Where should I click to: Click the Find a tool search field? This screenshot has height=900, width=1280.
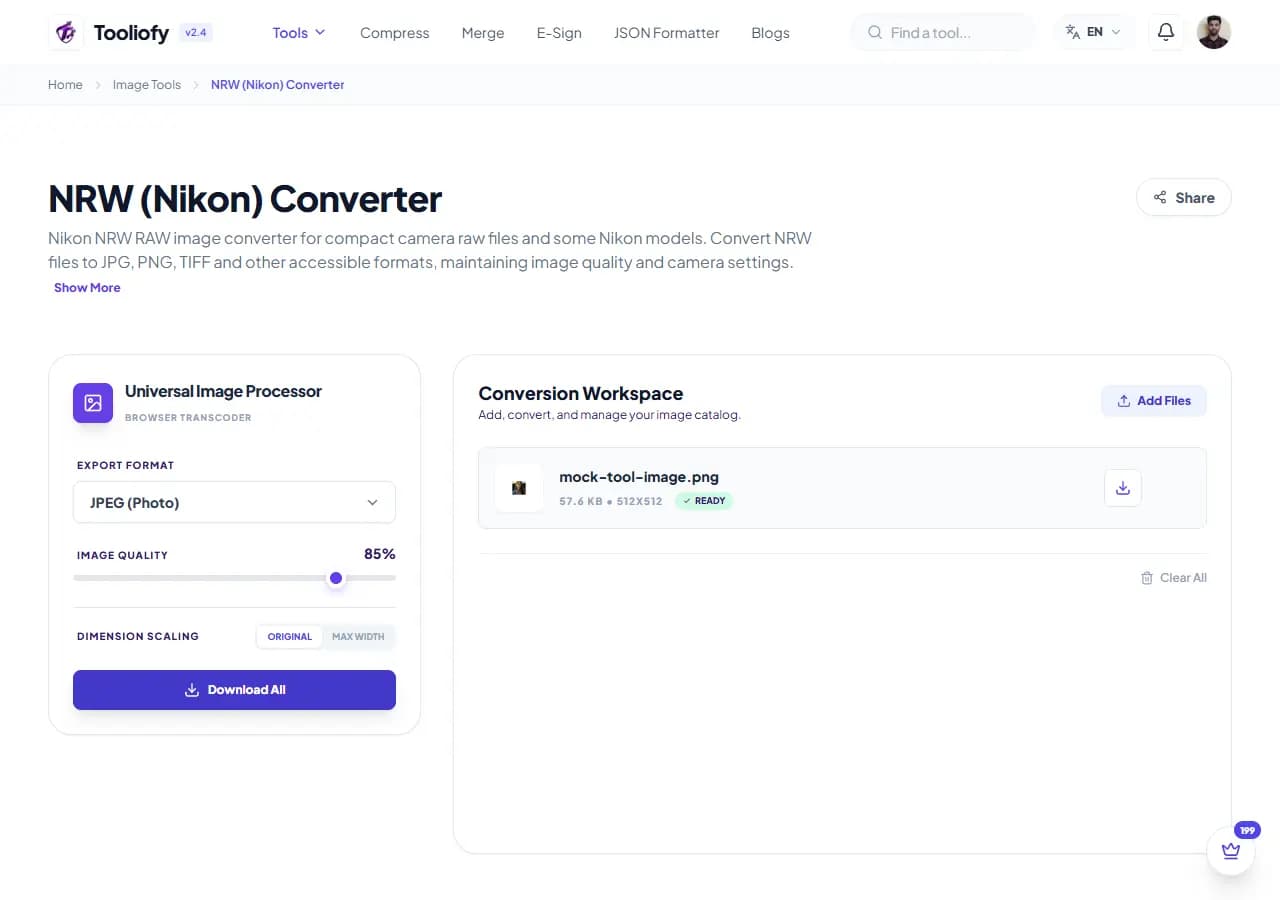(x=943, y=32)
